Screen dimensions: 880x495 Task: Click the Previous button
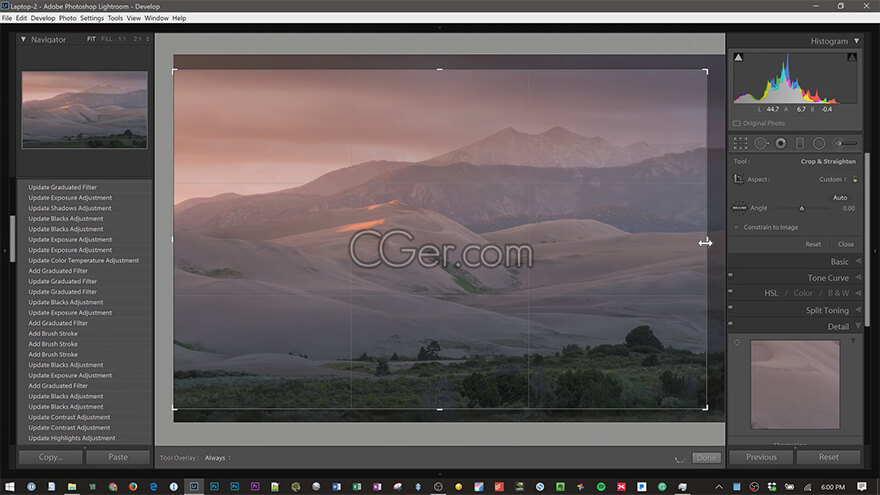761,457
